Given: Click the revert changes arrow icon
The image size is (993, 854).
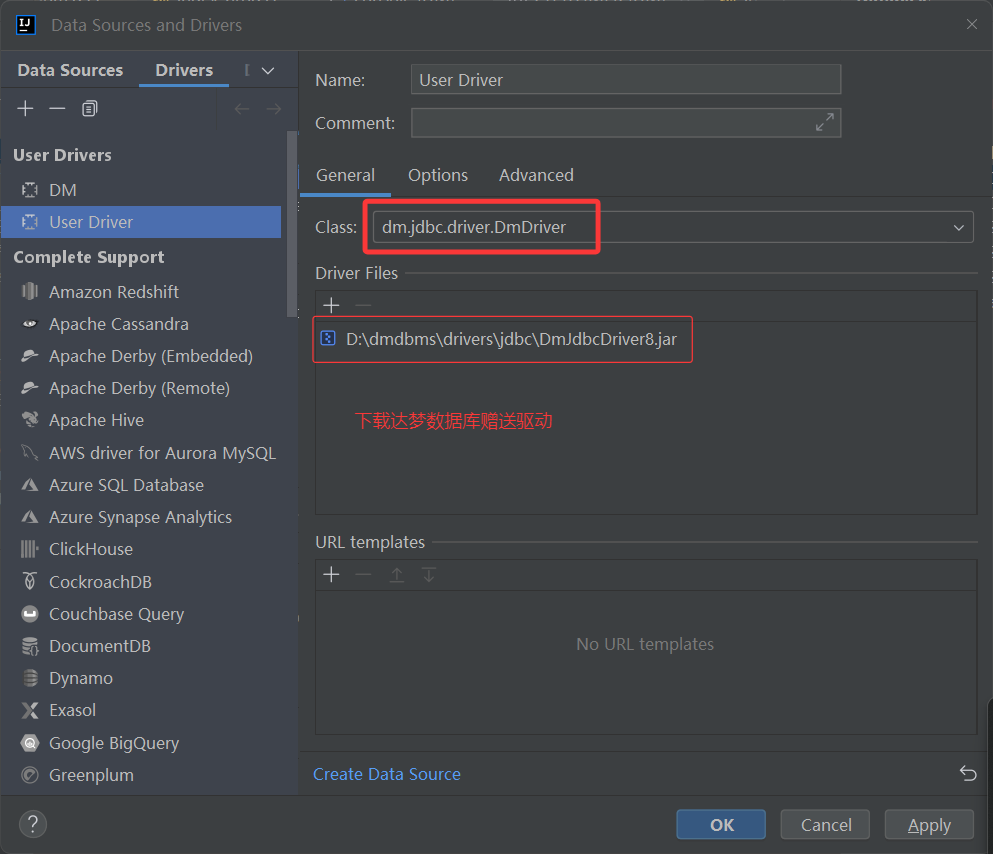Looking at the screenshot, I should [968, 773].
